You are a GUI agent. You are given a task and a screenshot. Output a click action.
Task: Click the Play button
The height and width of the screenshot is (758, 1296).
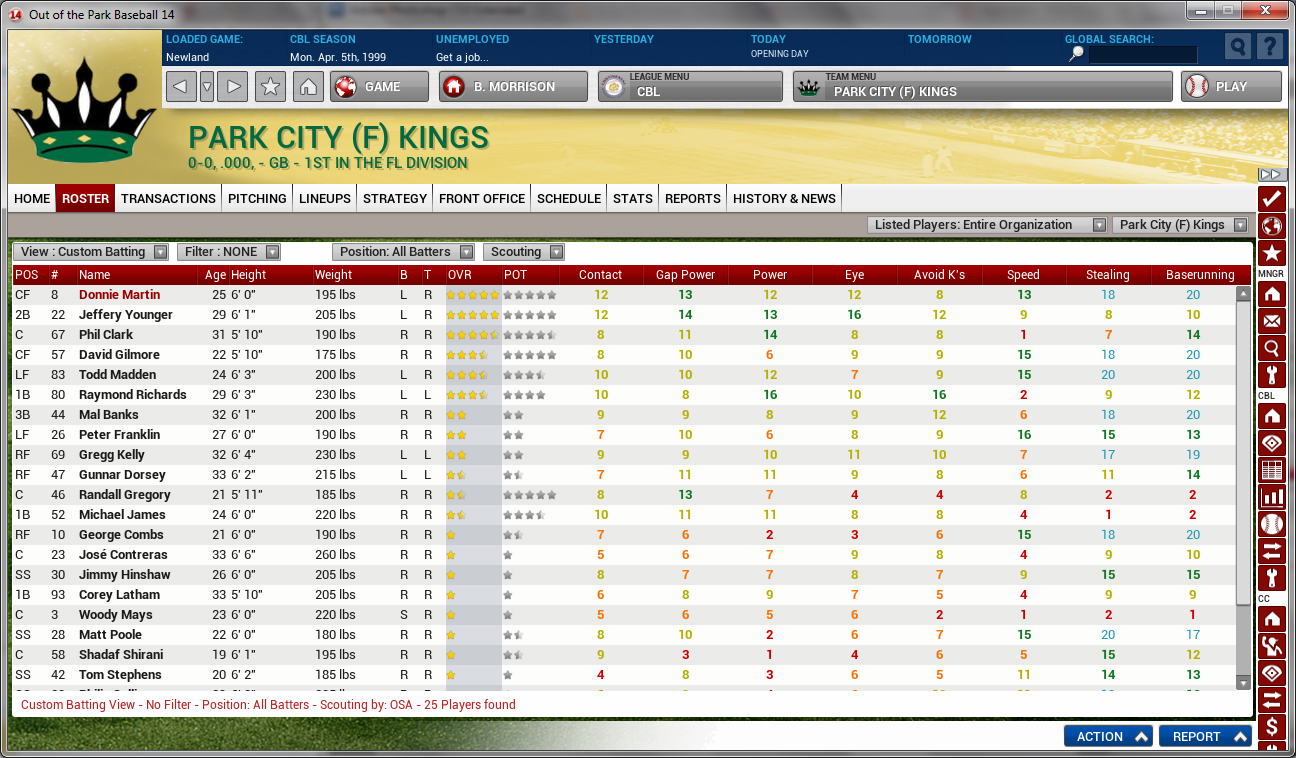pos(1230,87)
